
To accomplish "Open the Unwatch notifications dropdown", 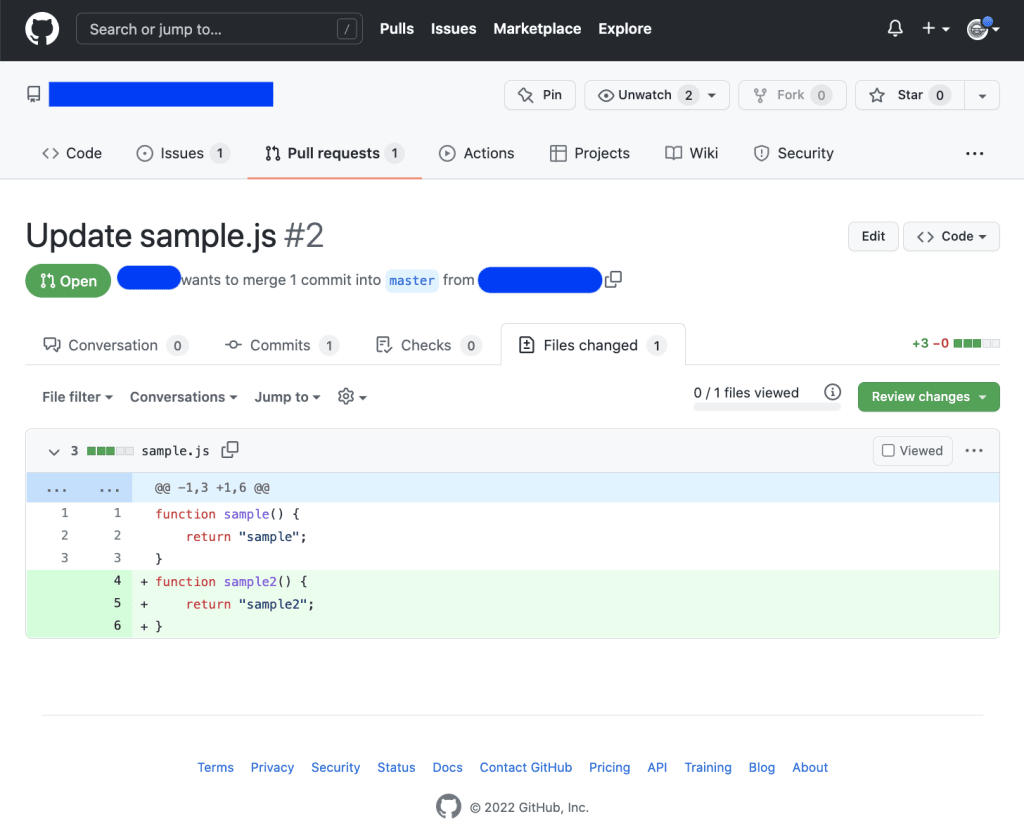I will (656, 95).
